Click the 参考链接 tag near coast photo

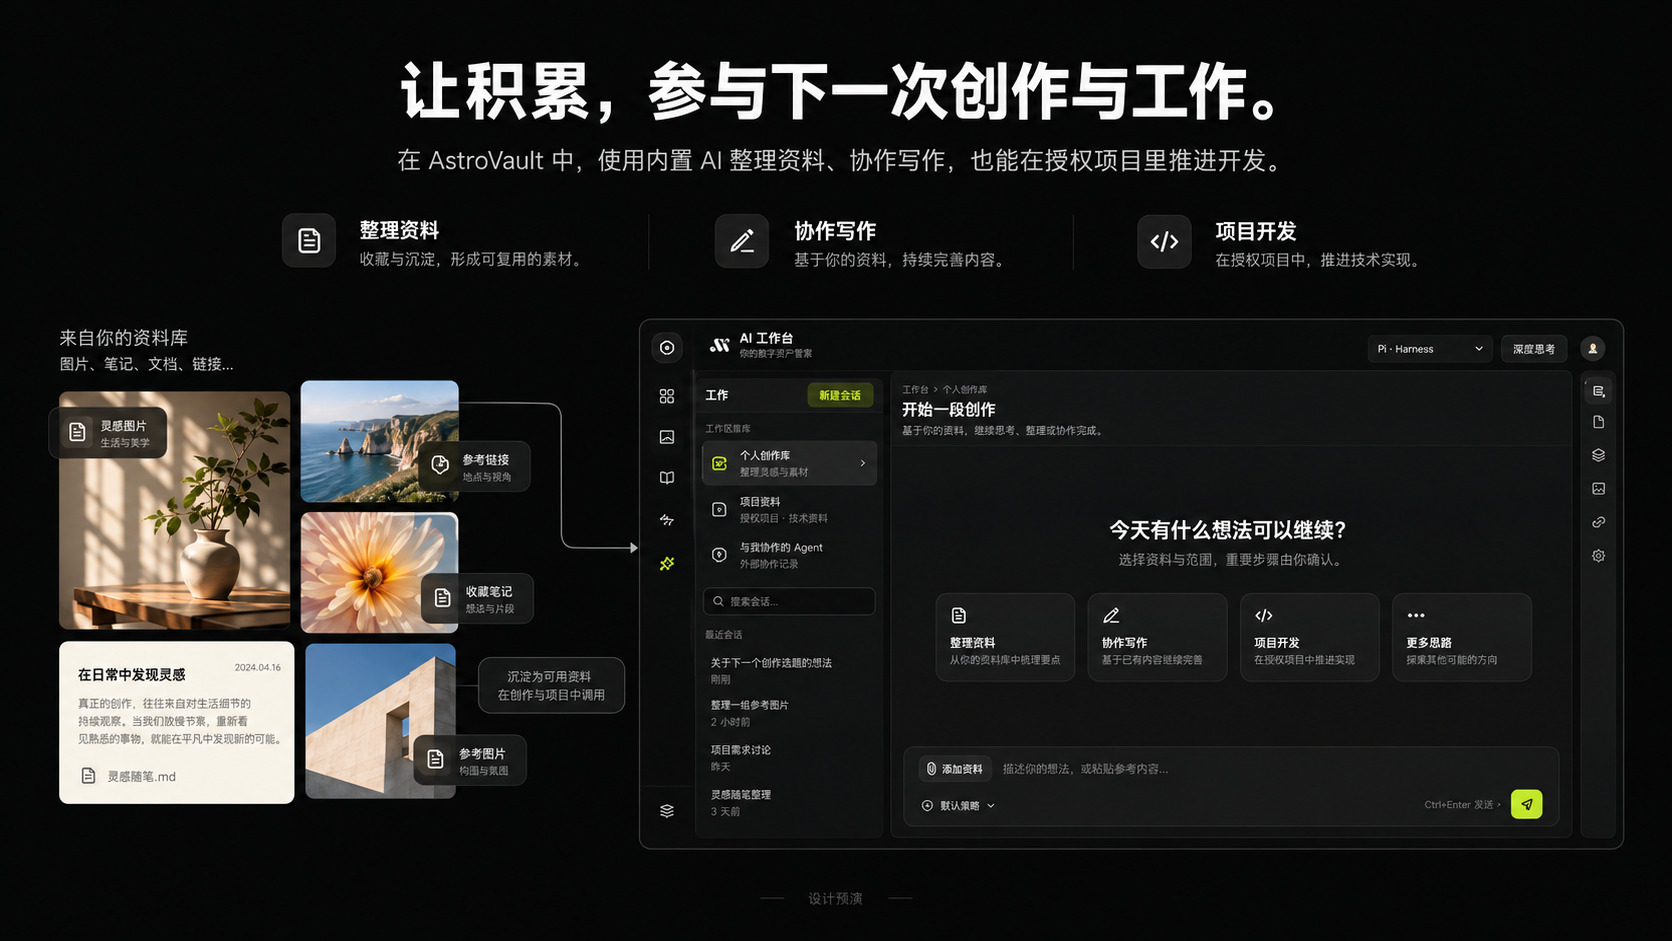pos(474,467)
